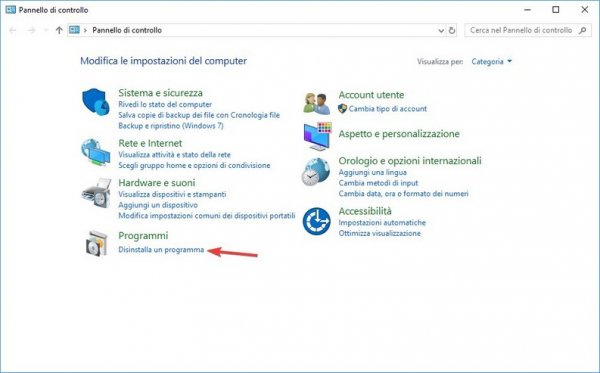
Task: Go up one level with up arrow
Action: pyautogui.click(x=59, y=30)
